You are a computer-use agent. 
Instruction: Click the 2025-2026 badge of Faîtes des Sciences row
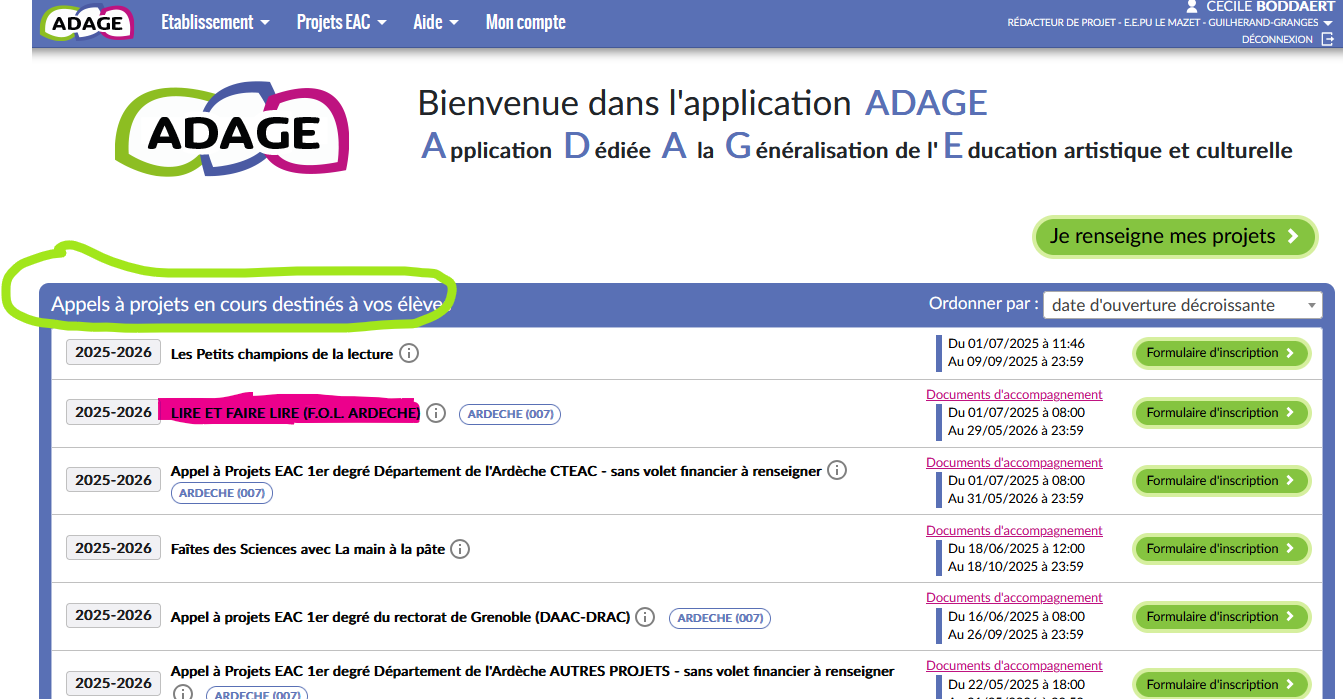point(113,548)
